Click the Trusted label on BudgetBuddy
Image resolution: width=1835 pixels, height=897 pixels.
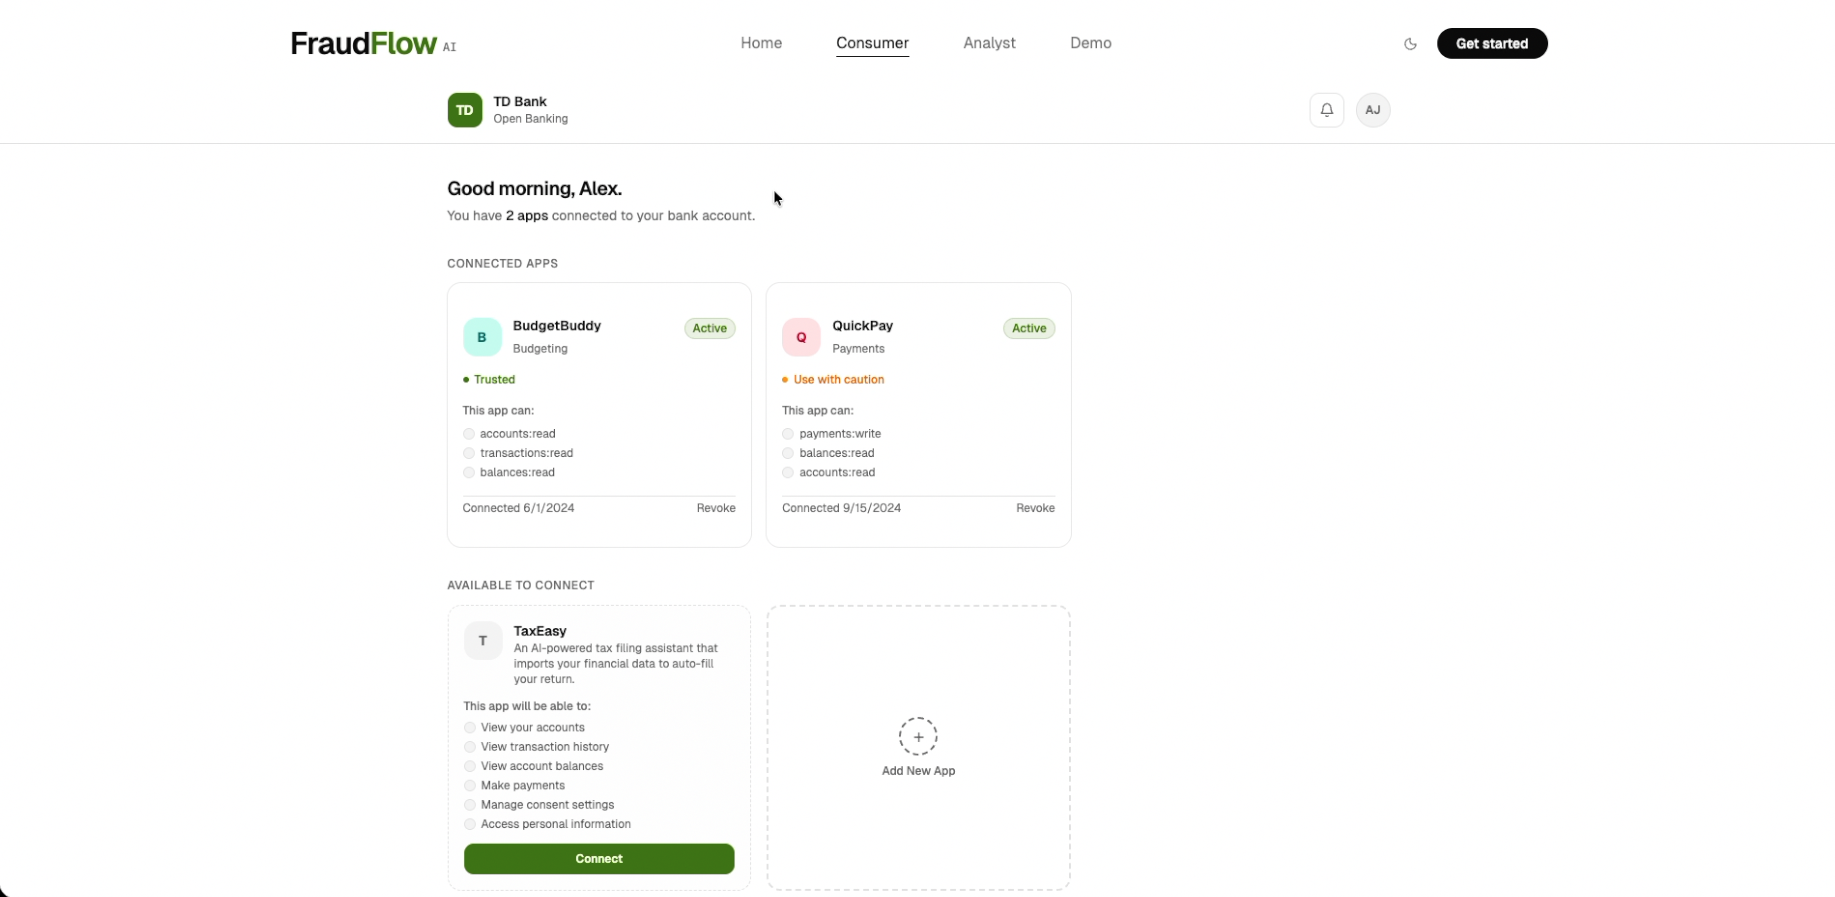tap(494, 380)
